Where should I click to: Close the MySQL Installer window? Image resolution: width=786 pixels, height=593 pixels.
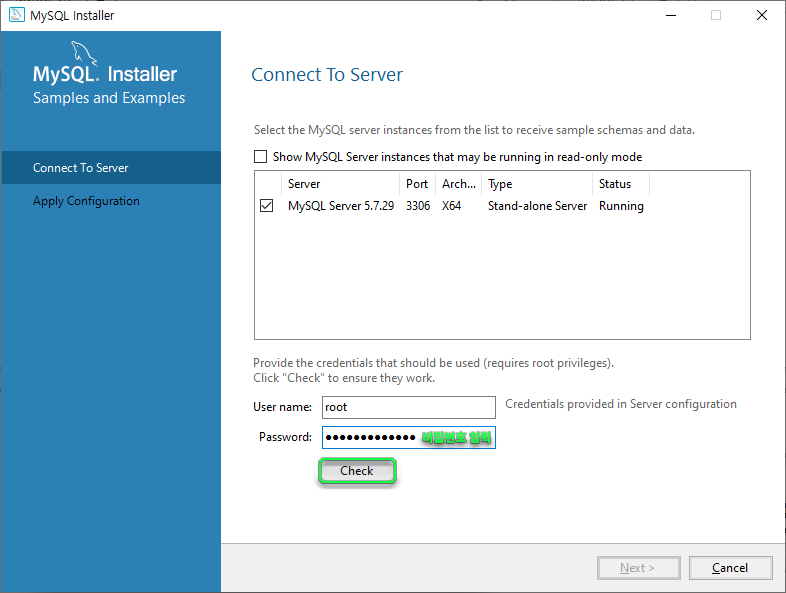[x=761, y=16]
